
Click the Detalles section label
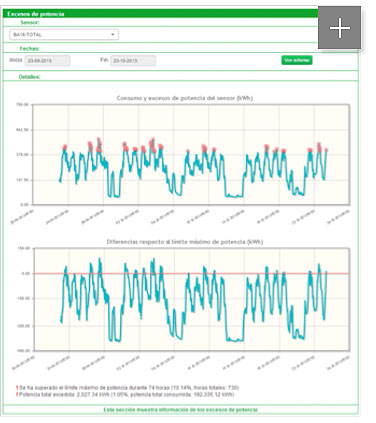pyautogui.click(x=29, y=77)
